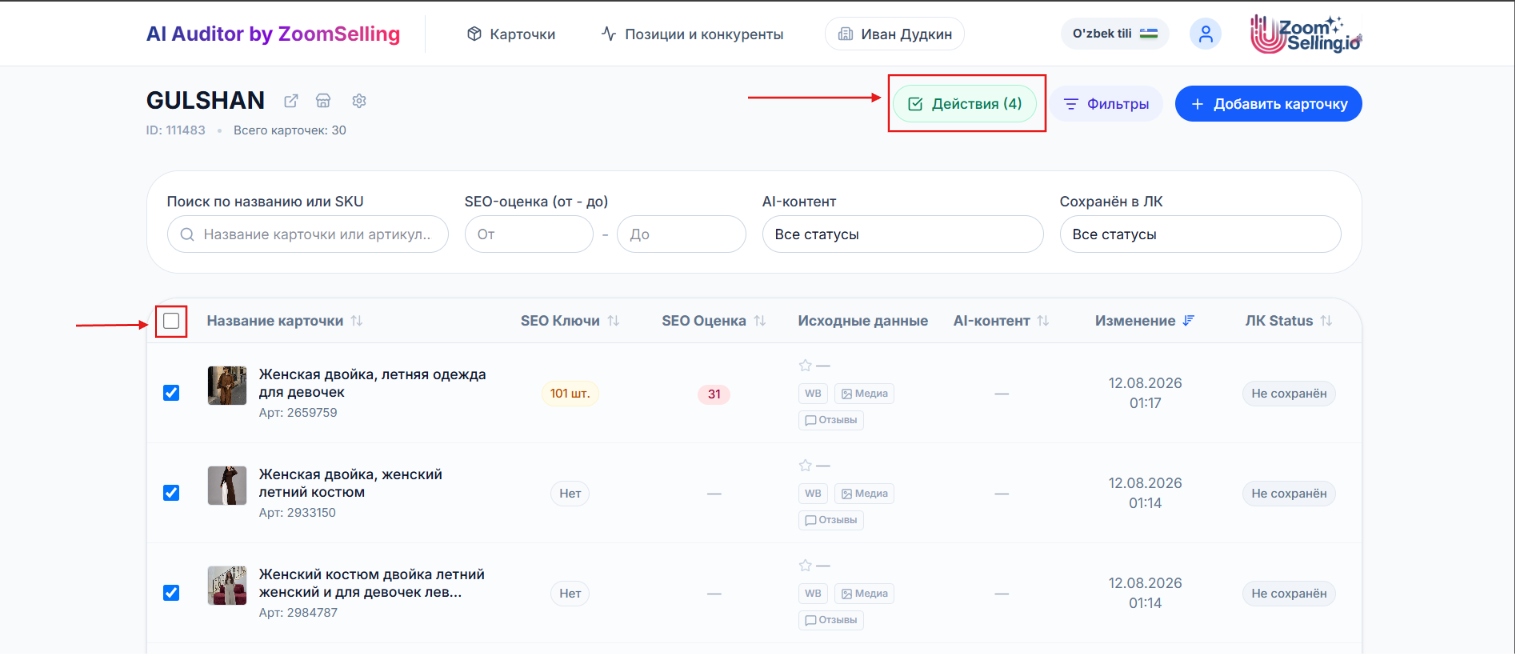Open store link icon next to GULSHAN
This screenshot has height=654, width=1515.
coord(291,101)
